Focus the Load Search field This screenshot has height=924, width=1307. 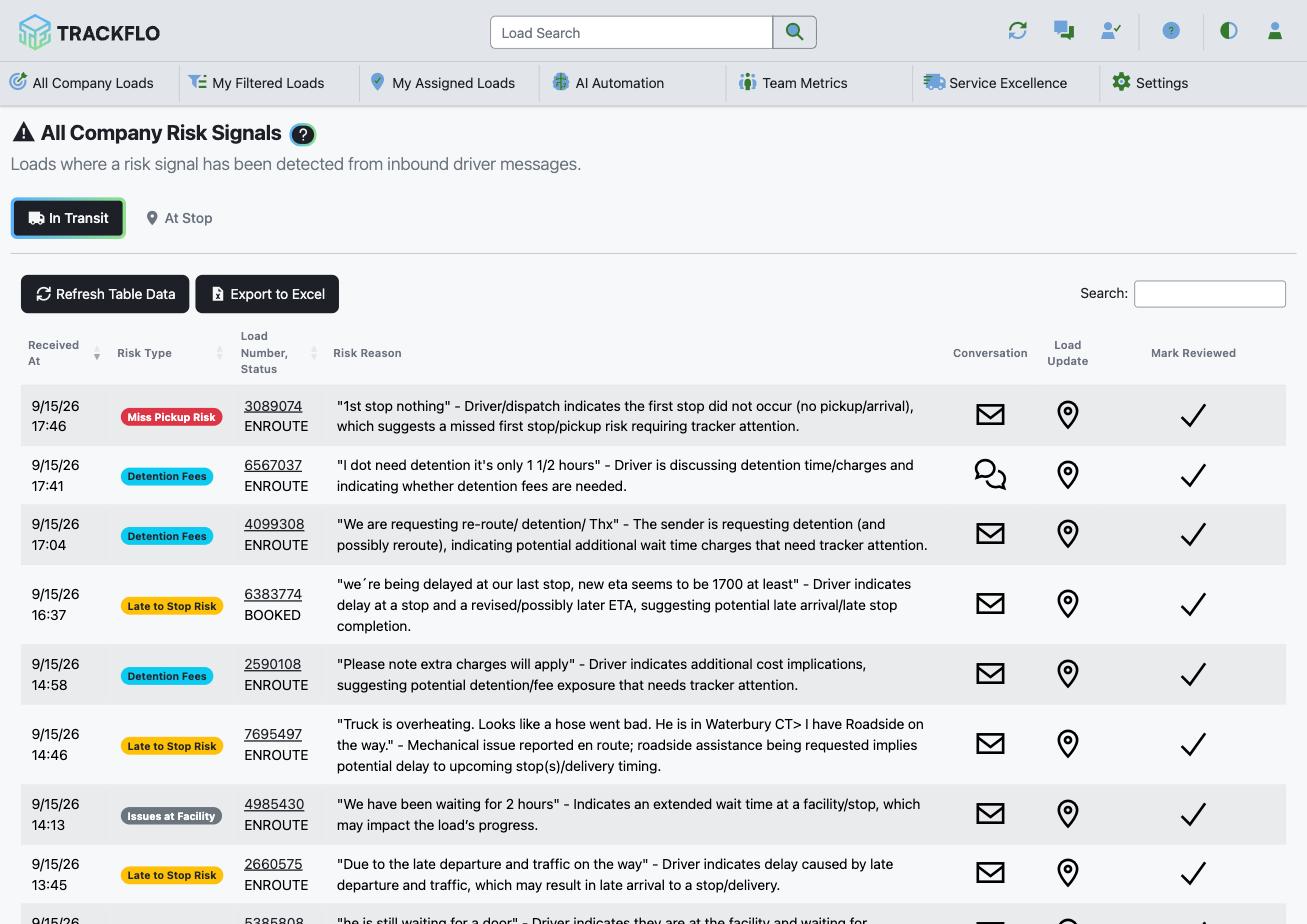[631, 32]
